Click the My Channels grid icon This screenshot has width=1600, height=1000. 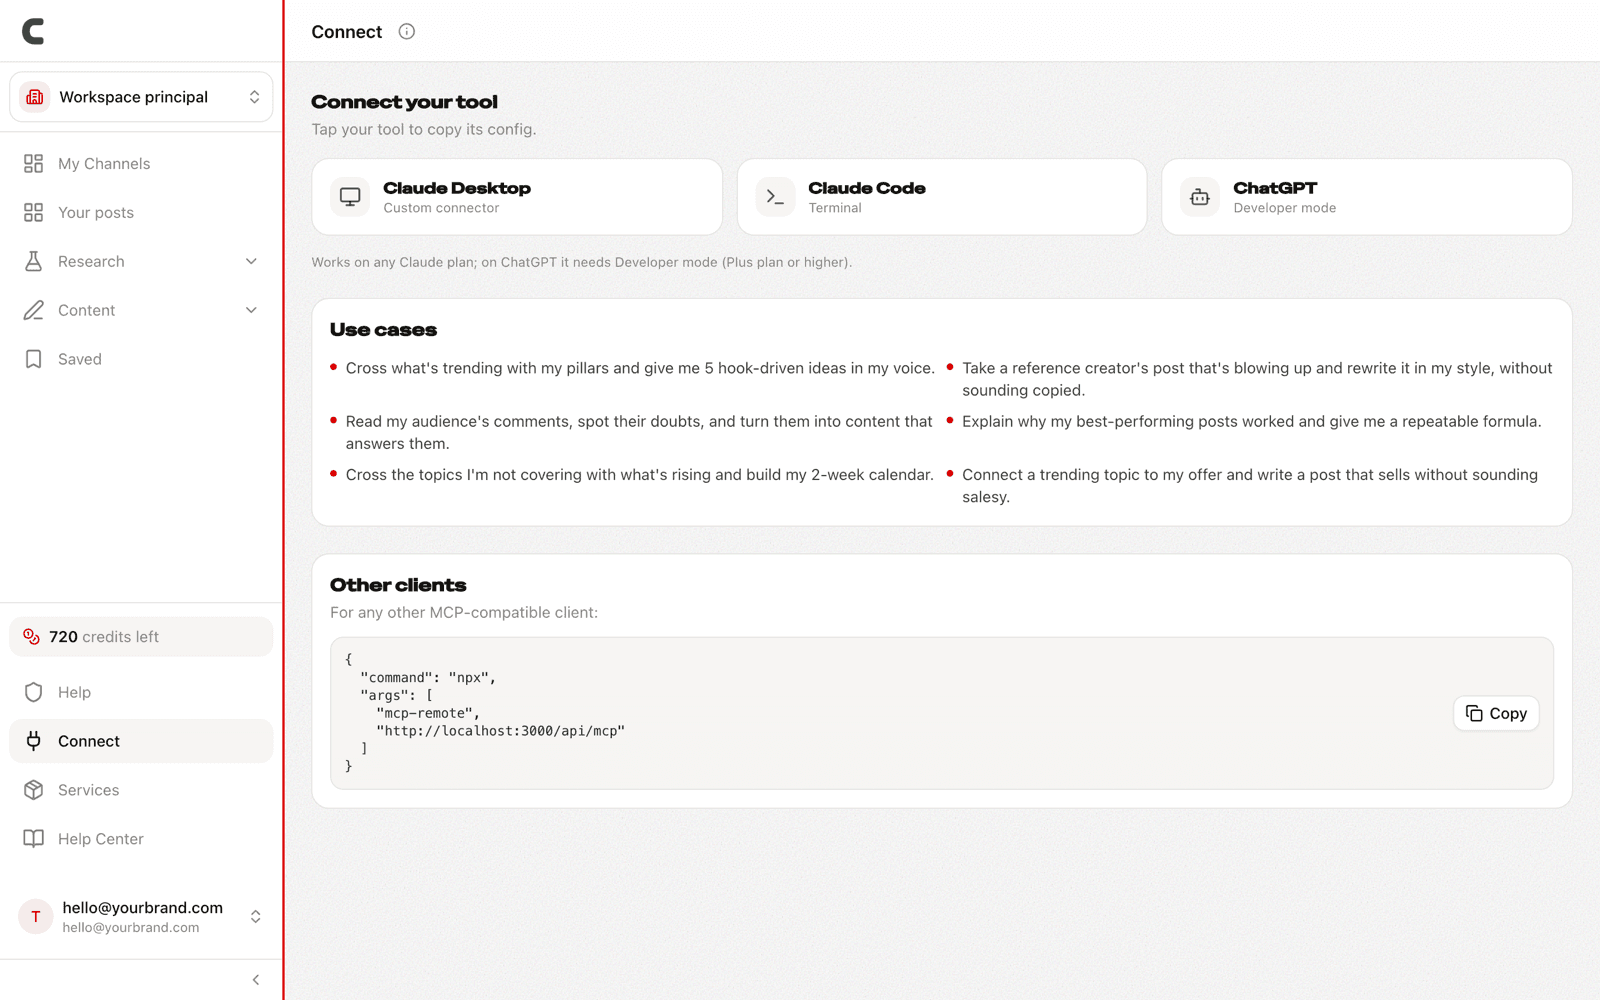[x=34, y=163]
